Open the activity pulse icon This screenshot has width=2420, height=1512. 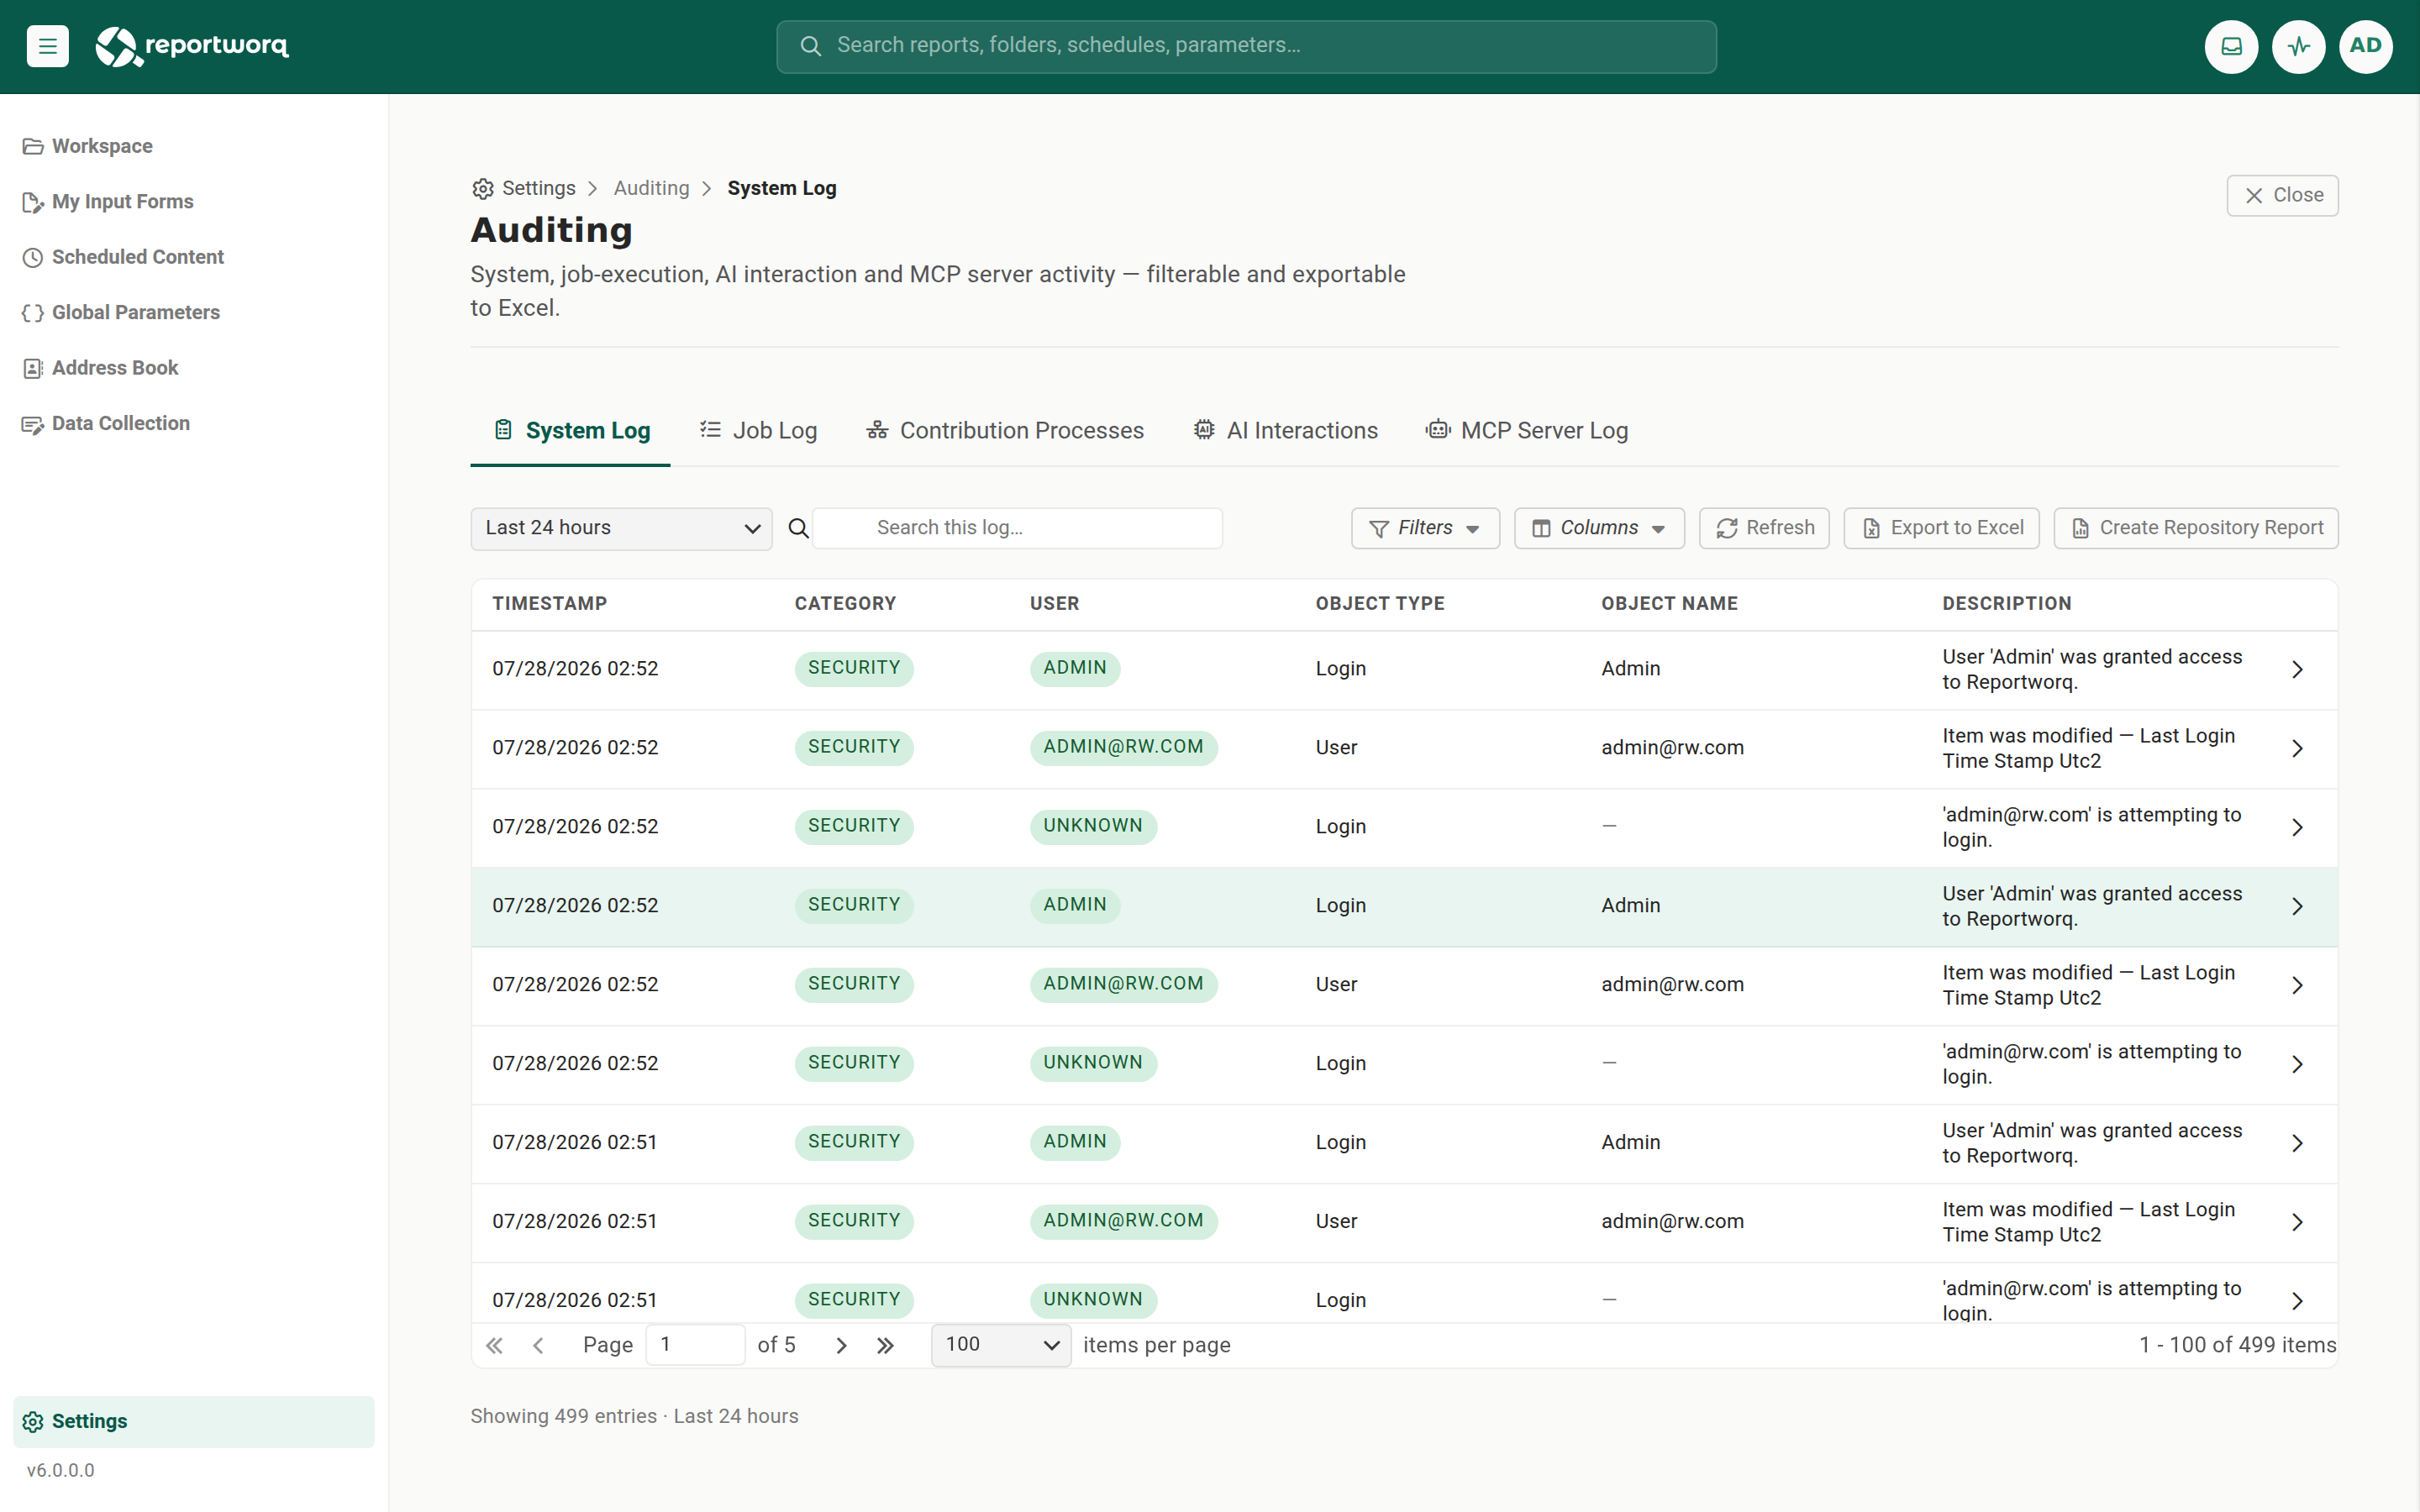coord(2298,46)
